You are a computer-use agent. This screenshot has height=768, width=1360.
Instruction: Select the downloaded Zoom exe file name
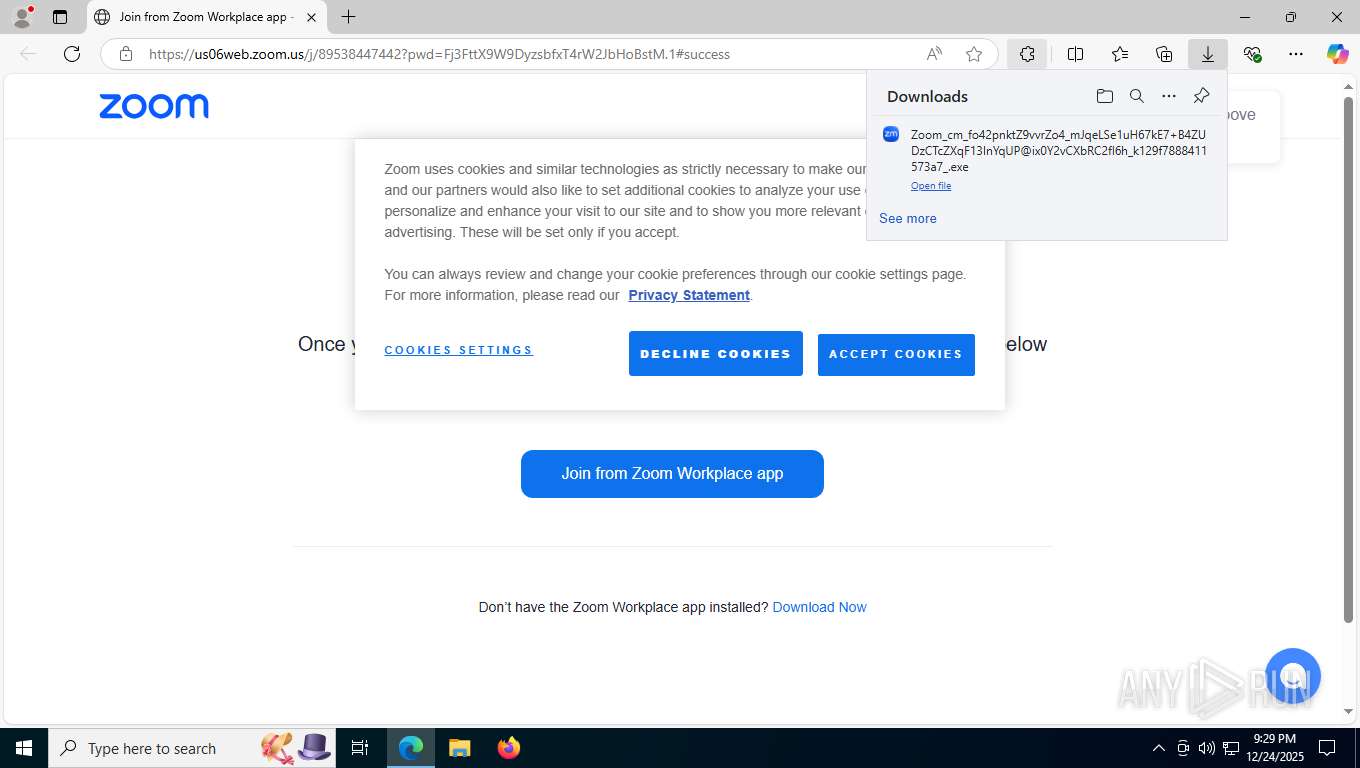(1059, 151)
